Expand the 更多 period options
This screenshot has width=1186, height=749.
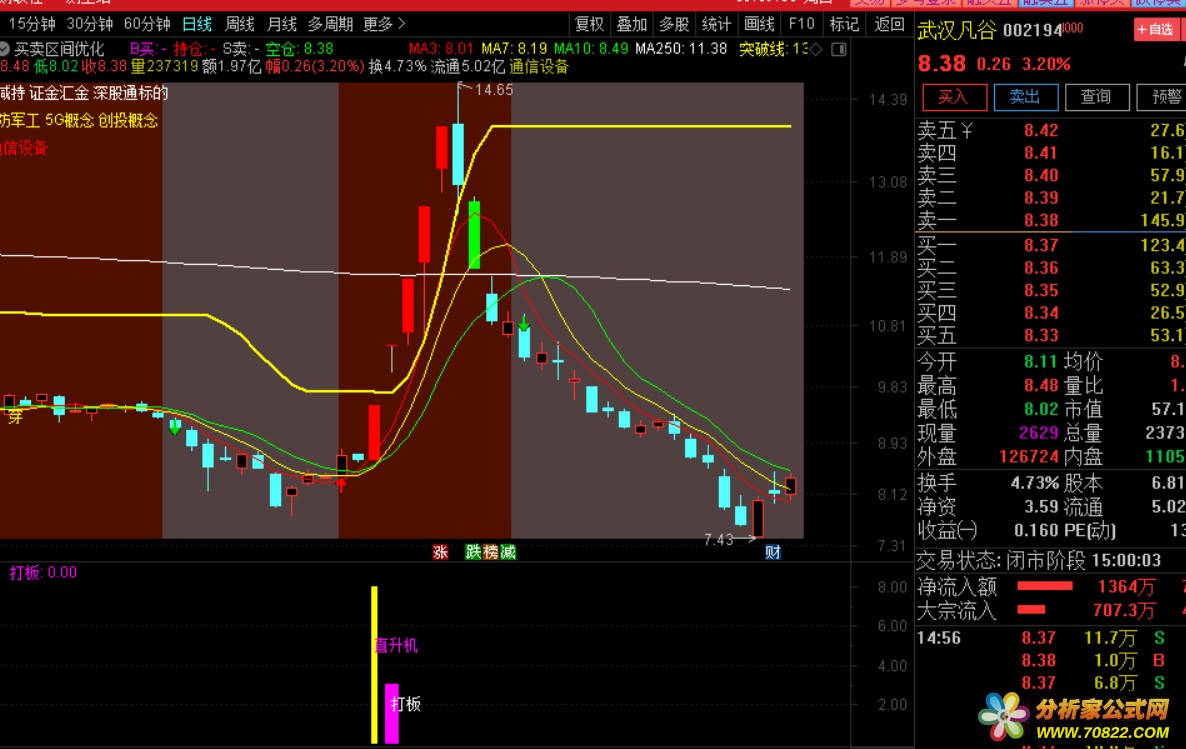click(384, 24)
